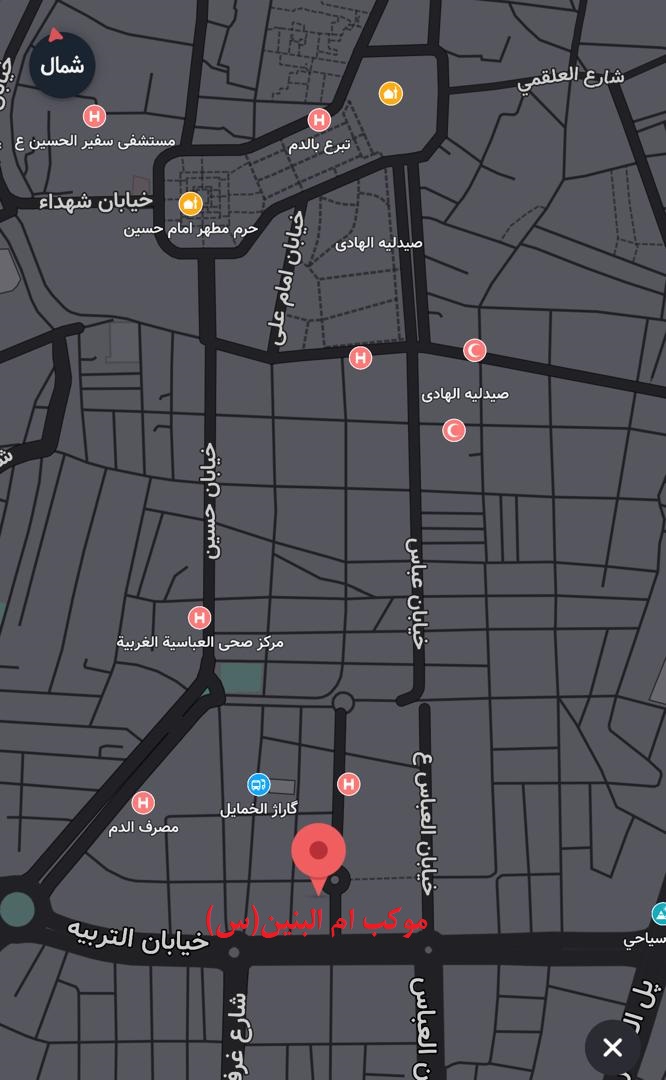The width and height of the screenshot is (666, 1080).
Task: Tap the خيابان شهداء street label
Action: pos(96,201)
